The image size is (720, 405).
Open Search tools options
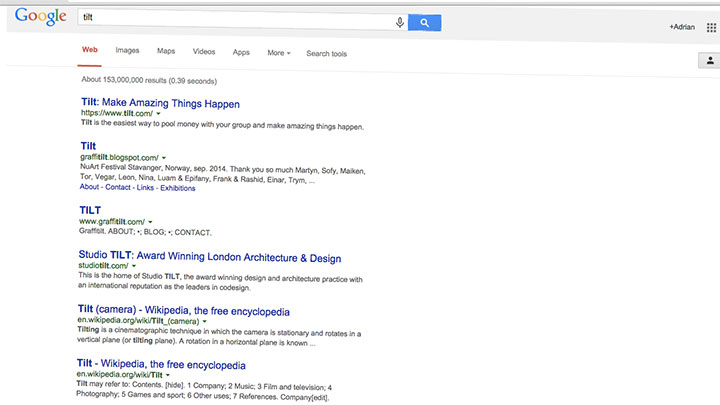click(x=326, y=54)
